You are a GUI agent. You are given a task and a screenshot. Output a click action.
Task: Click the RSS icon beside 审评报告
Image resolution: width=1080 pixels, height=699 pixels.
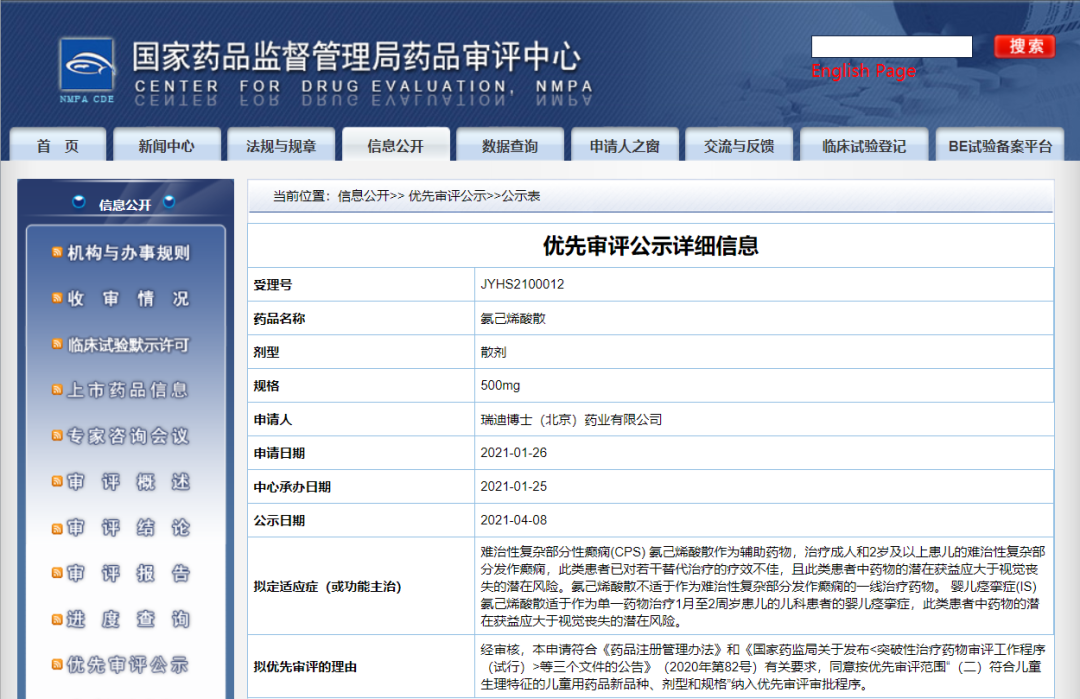click(x=57, y=572)
